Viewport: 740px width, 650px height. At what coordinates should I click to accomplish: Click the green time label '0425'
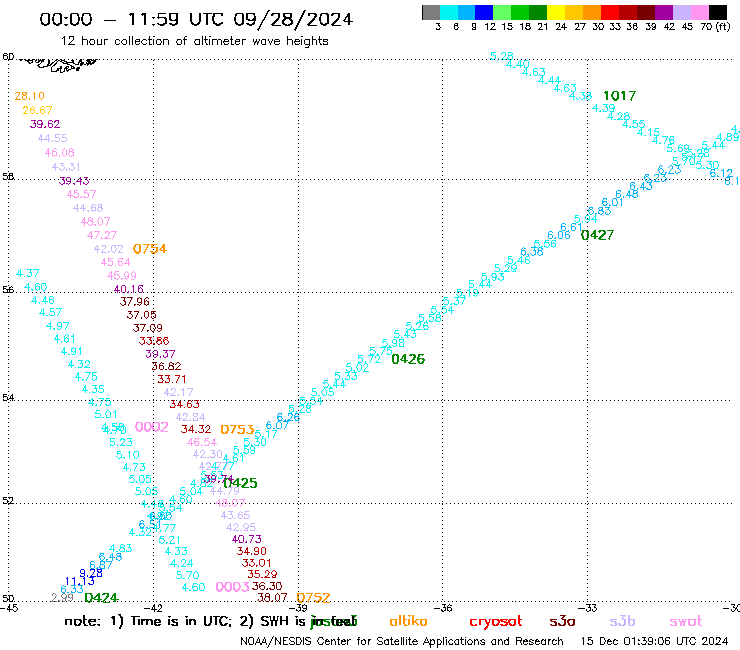pyautogui.click(x=241, y=483)
